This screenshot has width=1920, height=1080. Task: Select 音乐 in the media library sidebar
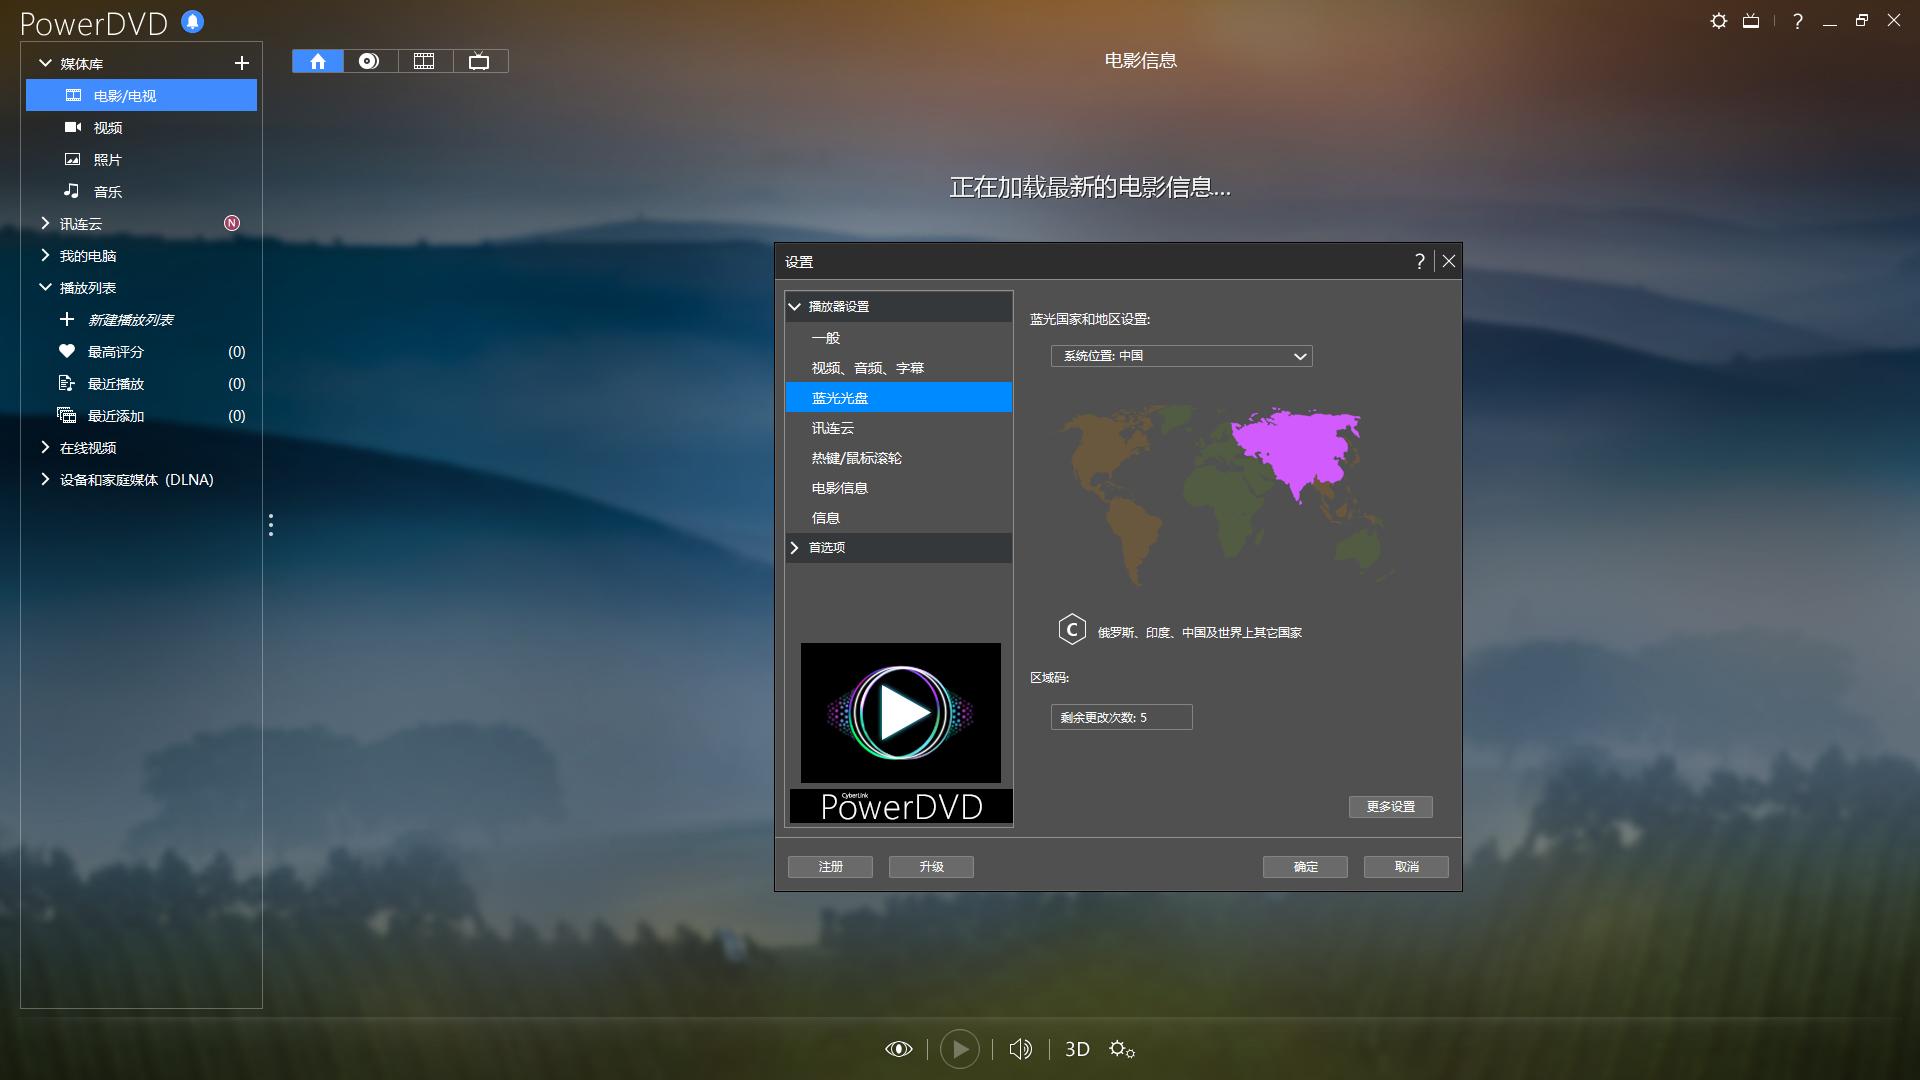[x=106, y=191]
